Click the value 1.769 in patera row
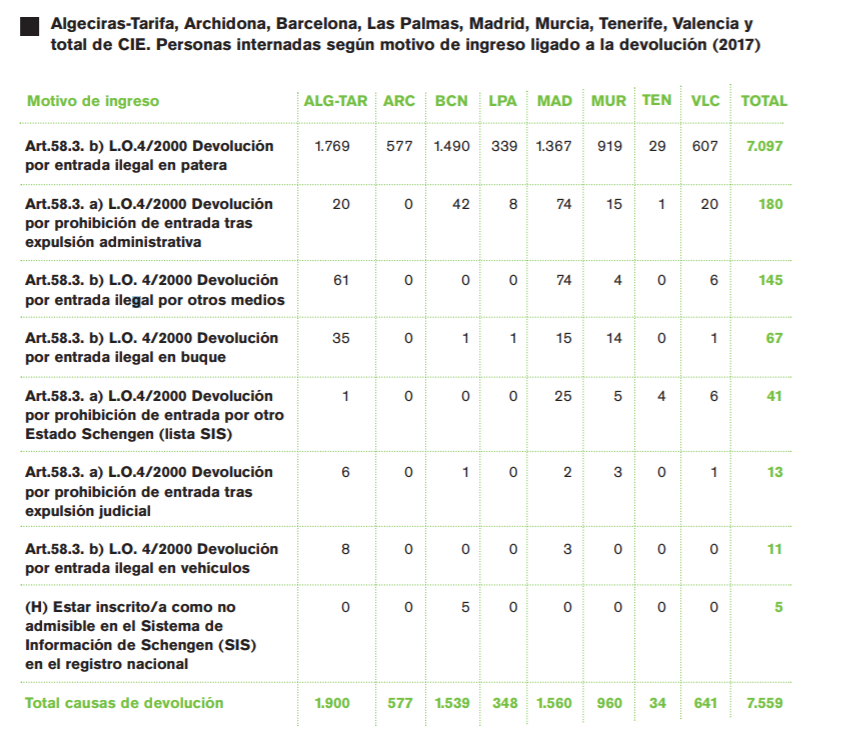The image size is (867, 742). (x=332, y=146)
